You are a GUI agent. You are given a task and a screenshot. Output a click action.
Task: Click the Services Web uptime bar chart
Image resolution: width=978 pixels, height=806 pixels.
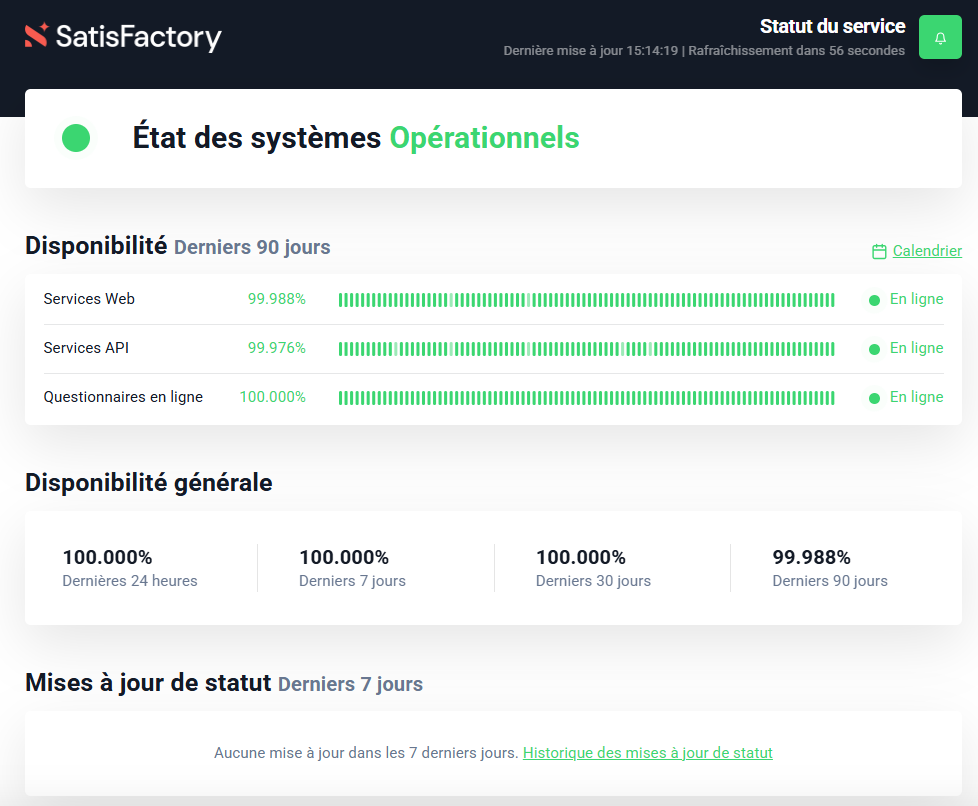(586, 300)
